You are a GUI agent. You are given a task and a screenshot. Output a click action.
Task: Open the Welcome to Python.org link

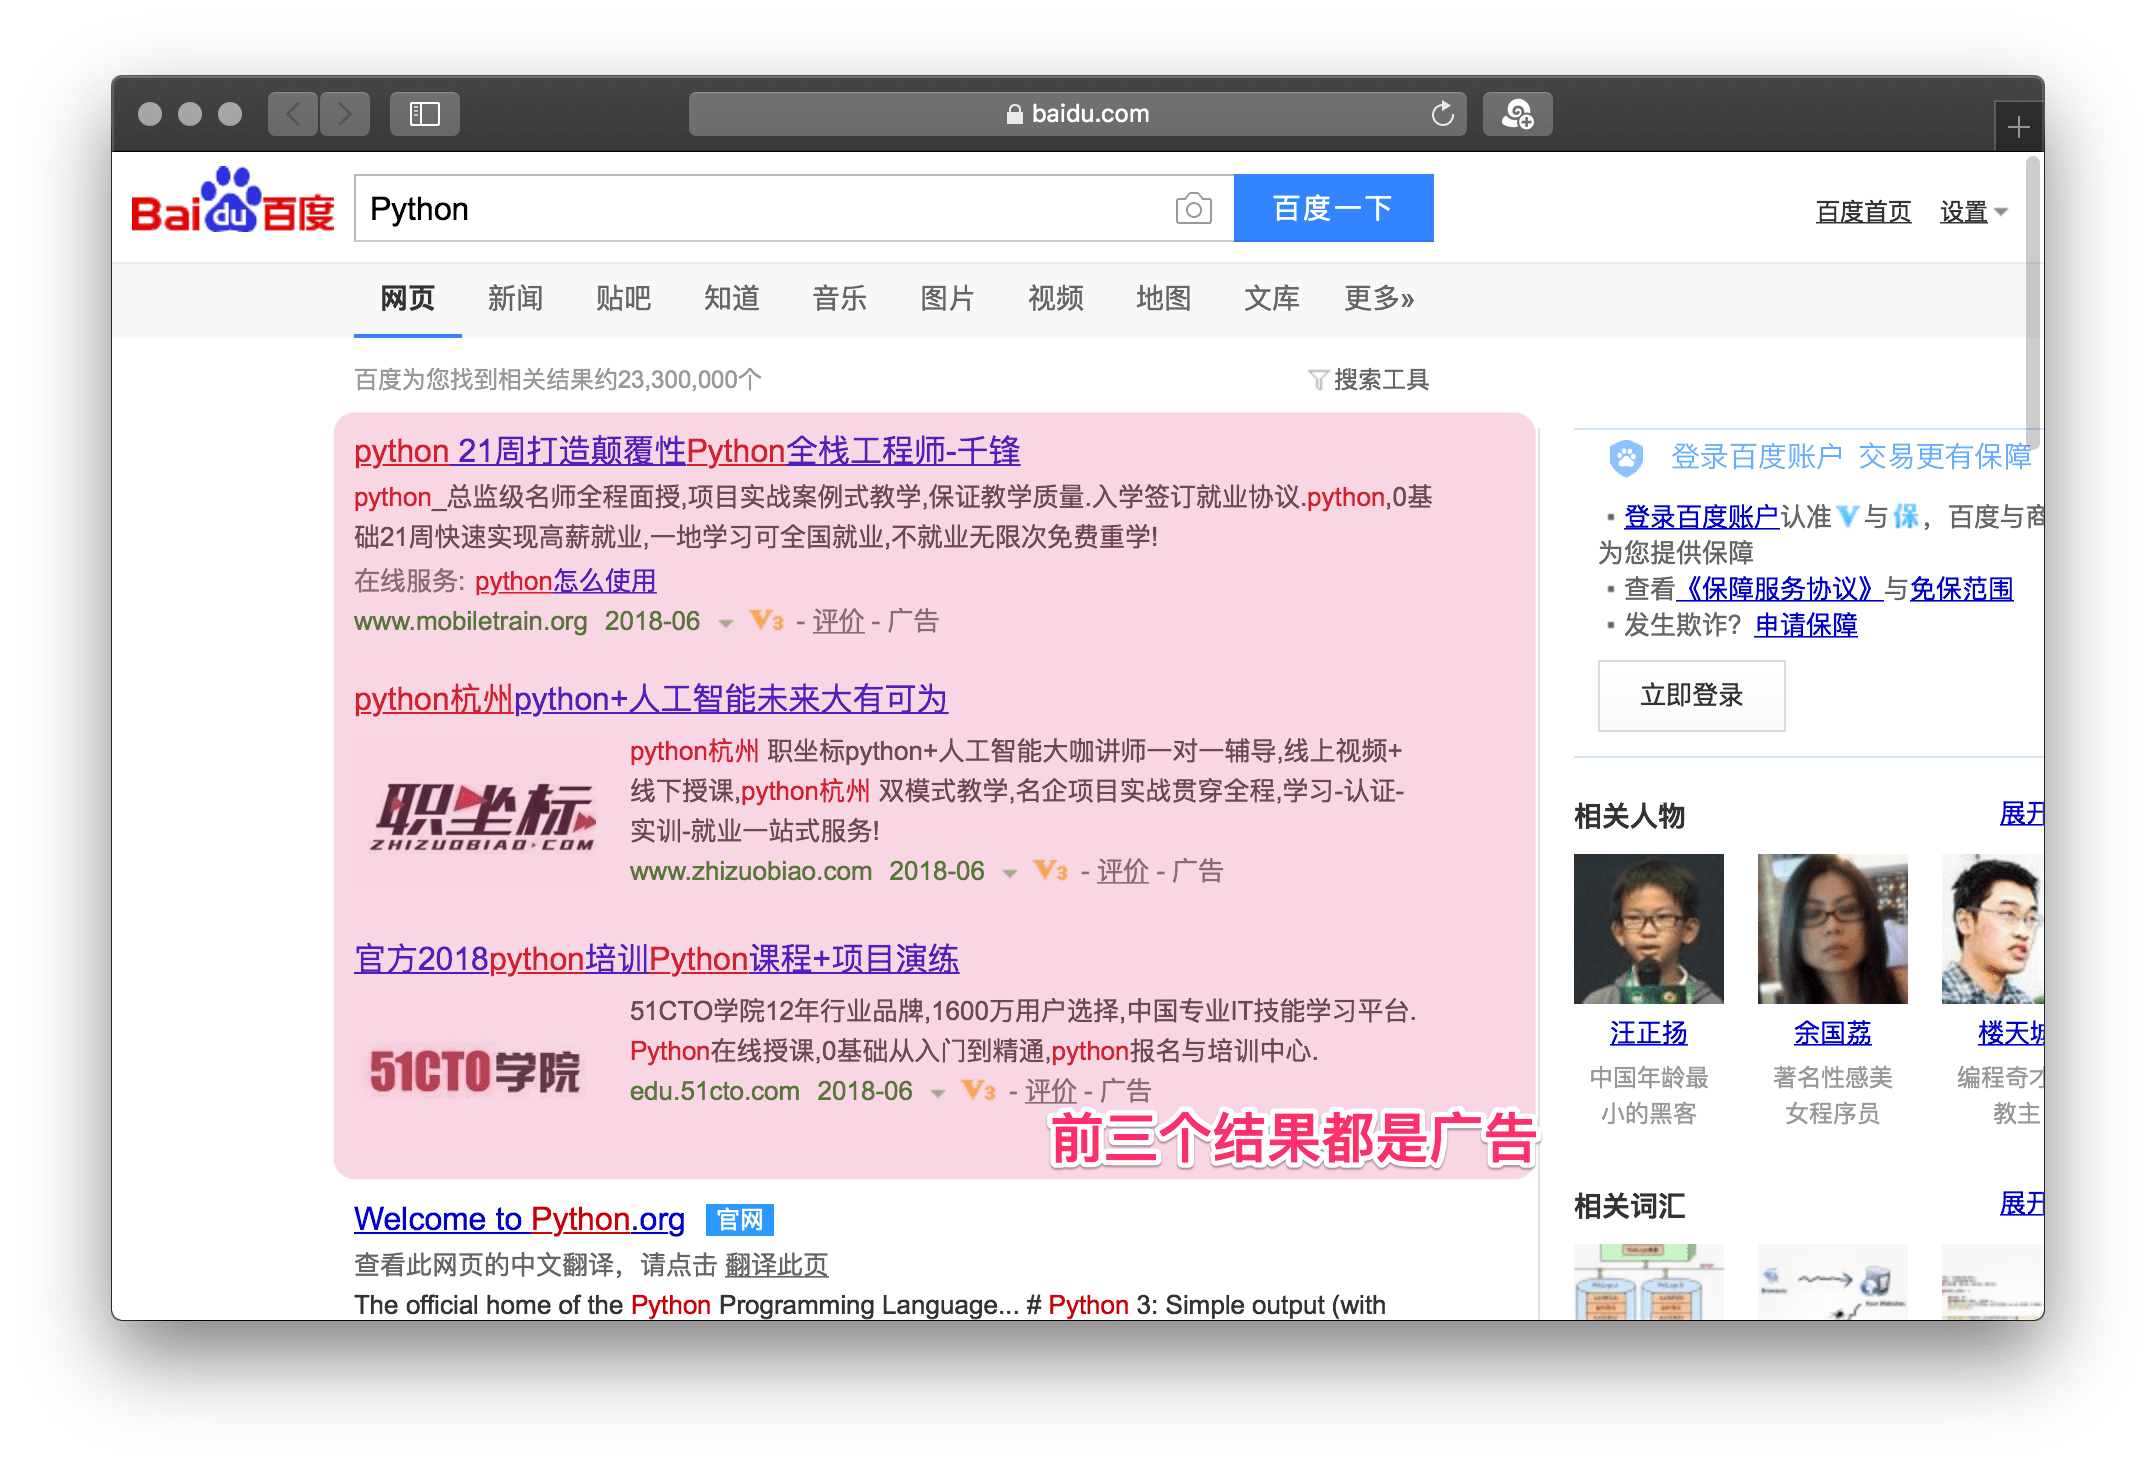tap(519, 1219)
